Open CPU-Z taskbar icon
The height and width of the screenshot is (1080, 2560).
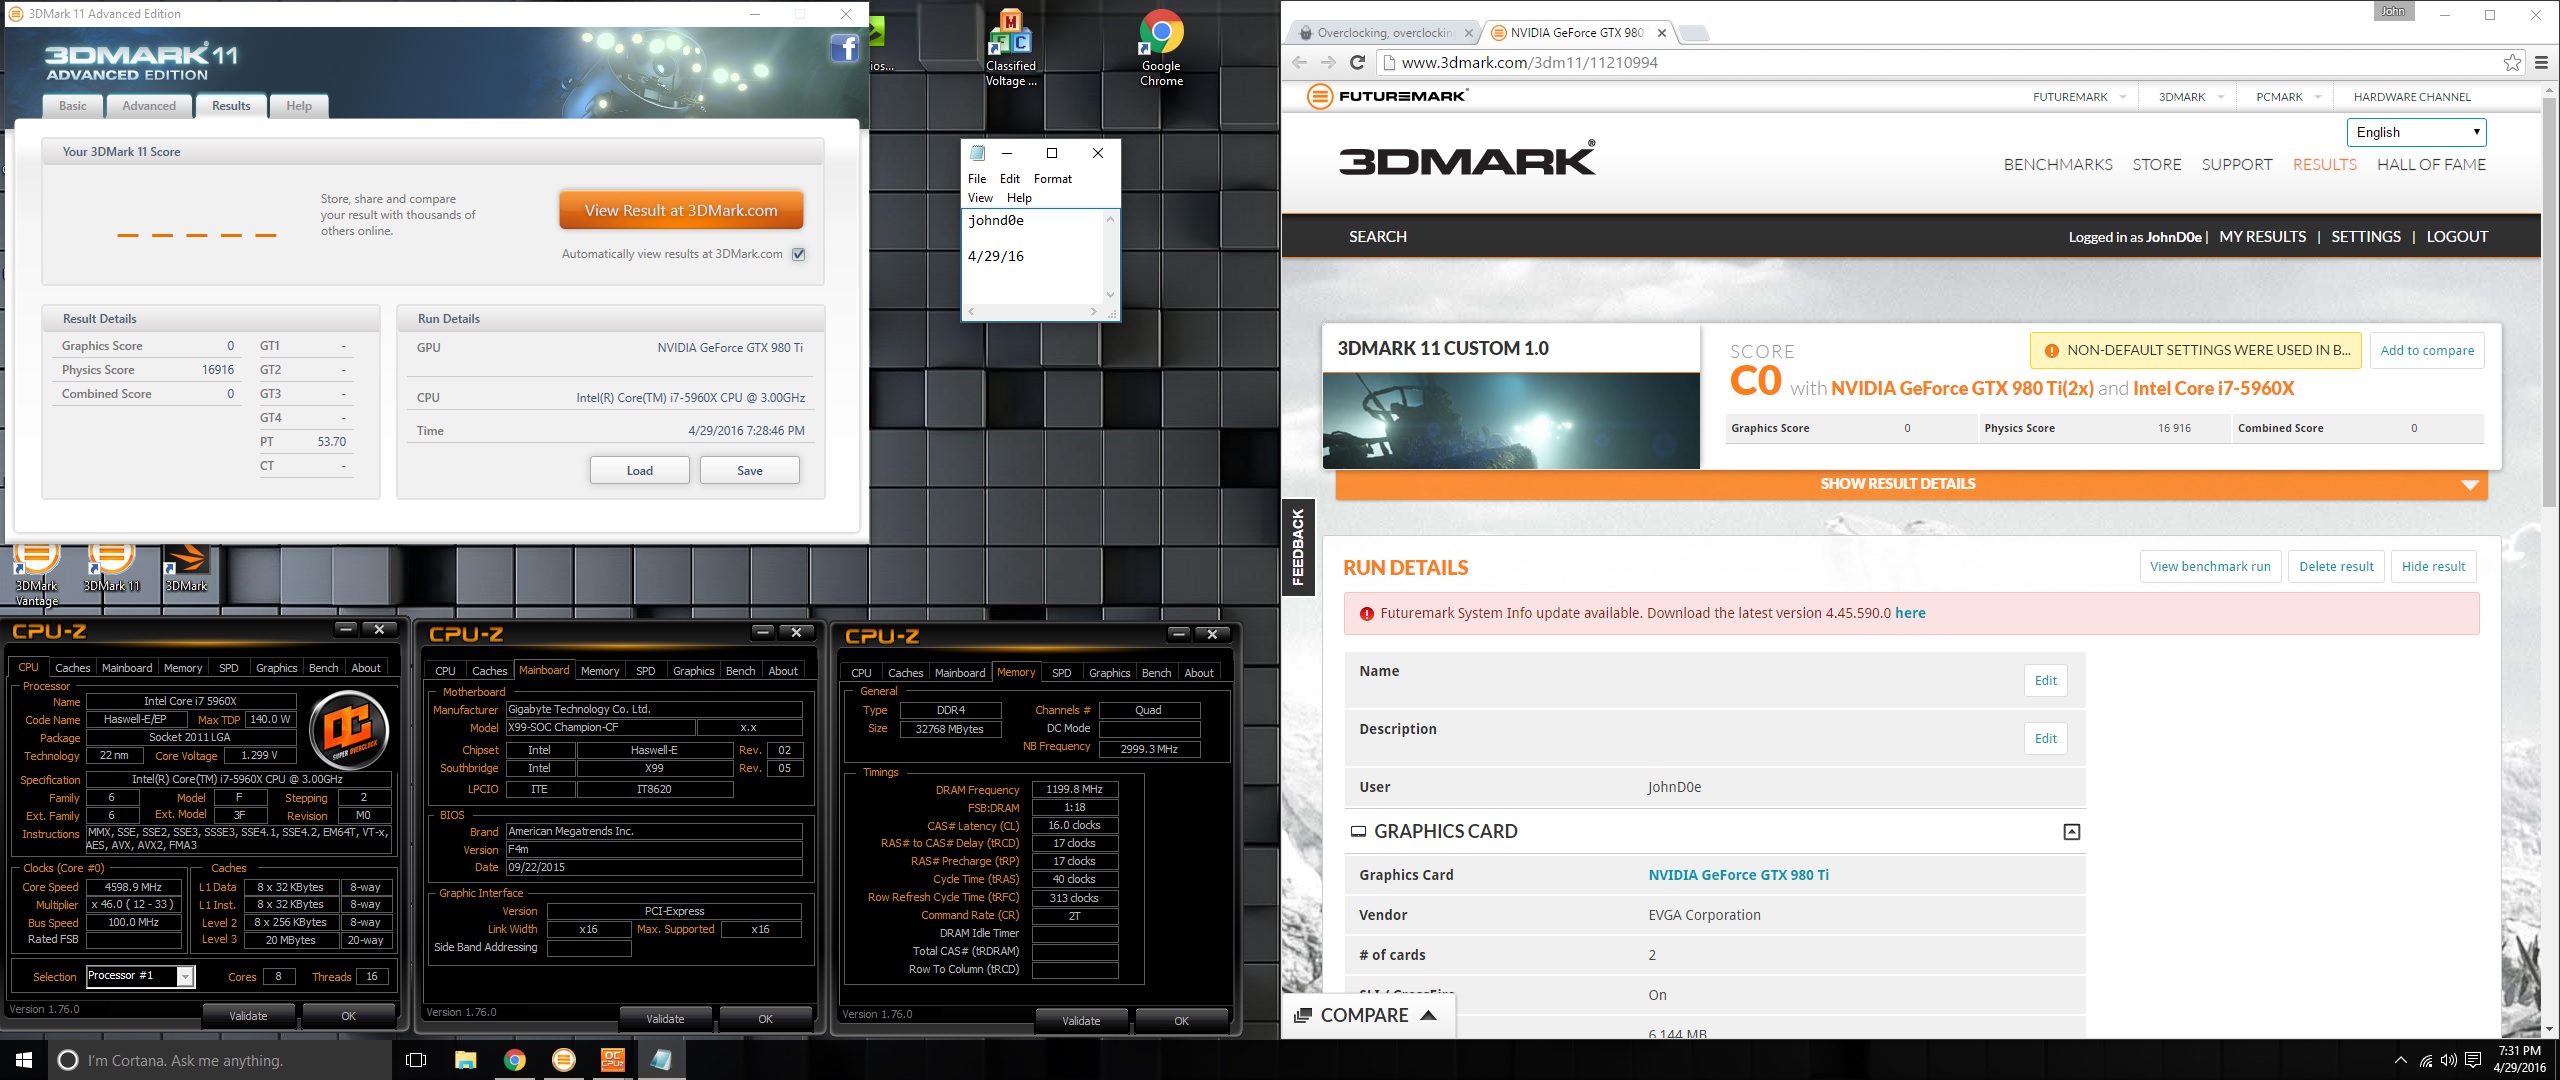pyautogui.click(x=613, y=1060)
